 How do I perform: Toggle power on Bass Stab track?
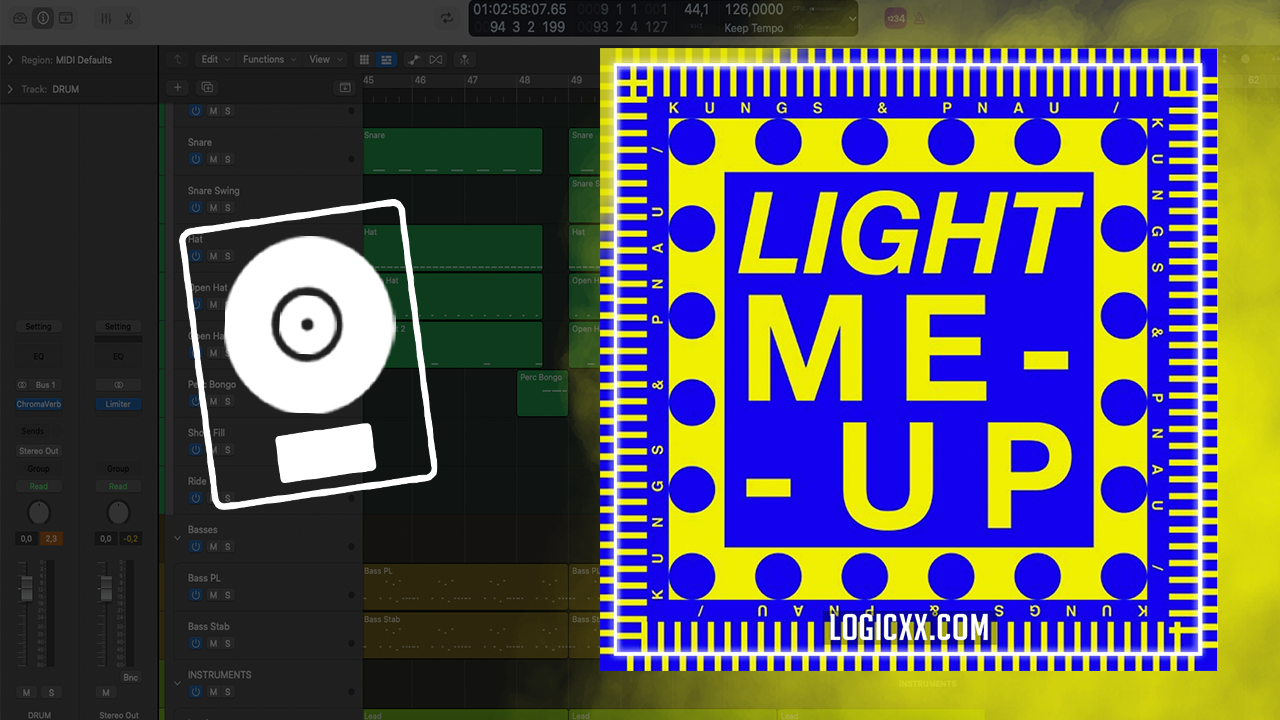(x=196, y=644)
